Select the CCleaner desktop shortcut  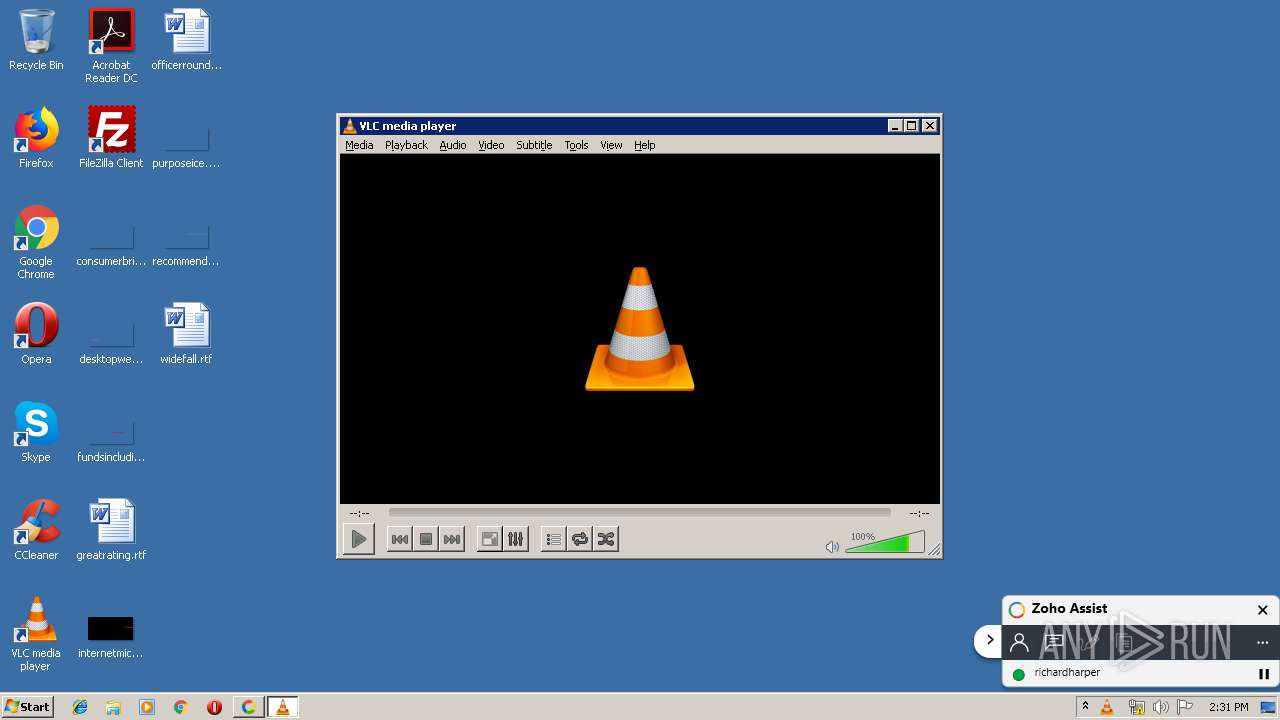[36, 530]
